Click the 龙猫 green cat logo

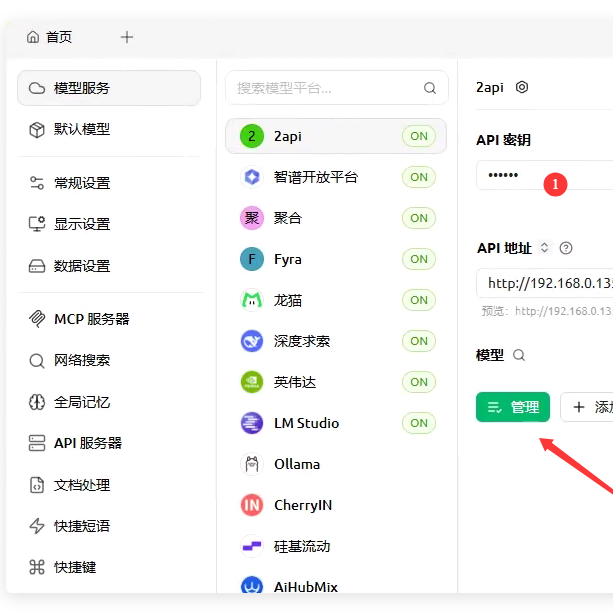tap(252, 300)
